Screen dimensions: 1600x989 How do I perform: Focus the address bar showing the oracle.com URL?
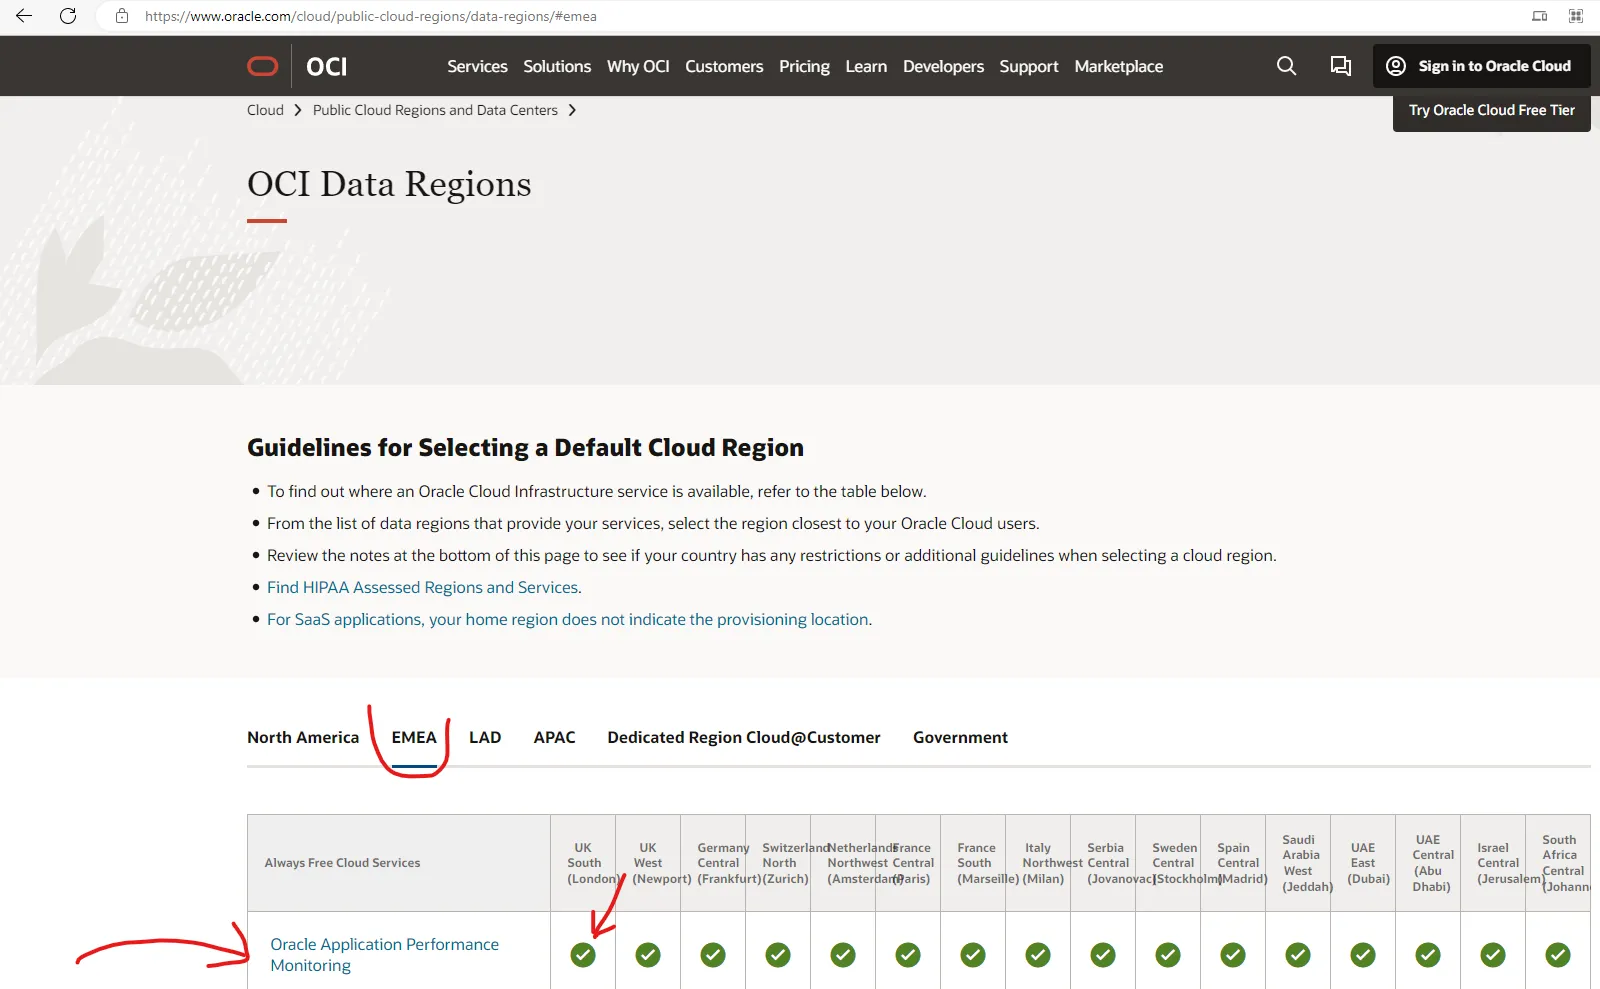370,16
